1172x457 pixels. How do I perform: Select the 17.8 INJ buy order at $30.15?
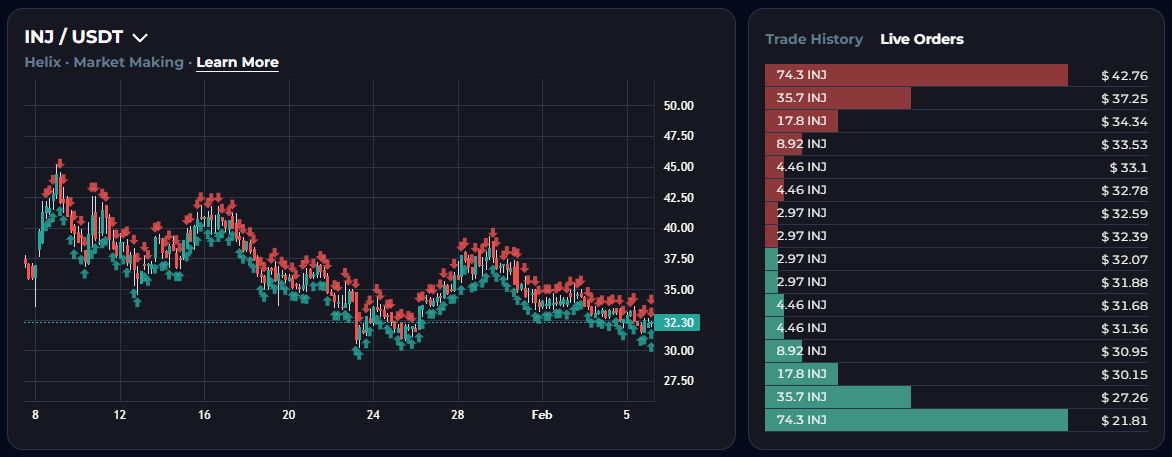click(x=956, y=374)
